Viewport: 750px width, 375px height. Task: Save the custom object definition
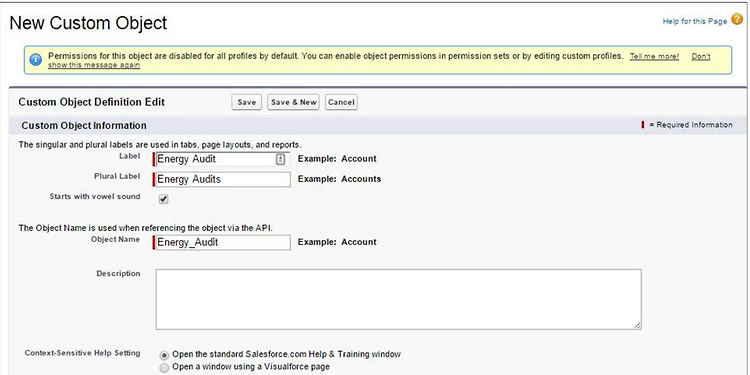246,102
